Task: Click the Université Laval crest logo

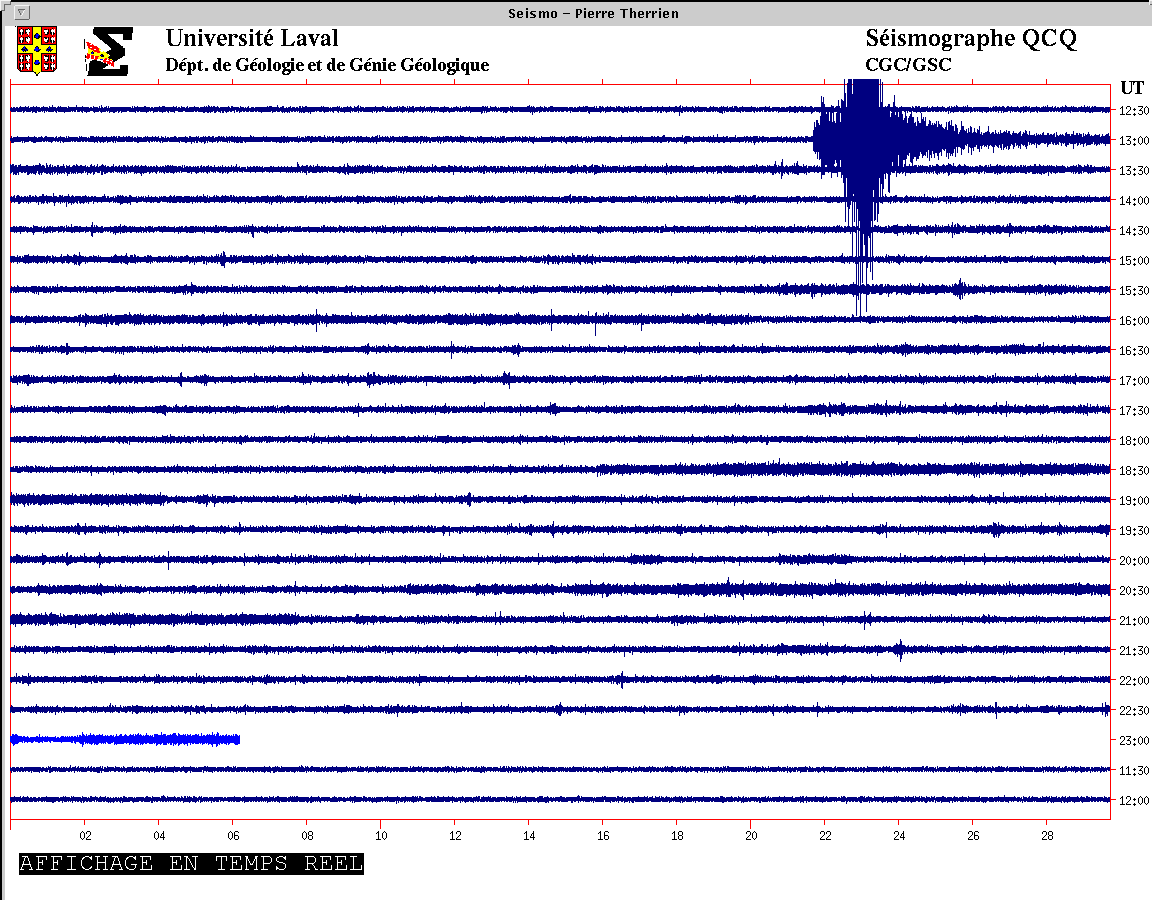Action: 37,50
